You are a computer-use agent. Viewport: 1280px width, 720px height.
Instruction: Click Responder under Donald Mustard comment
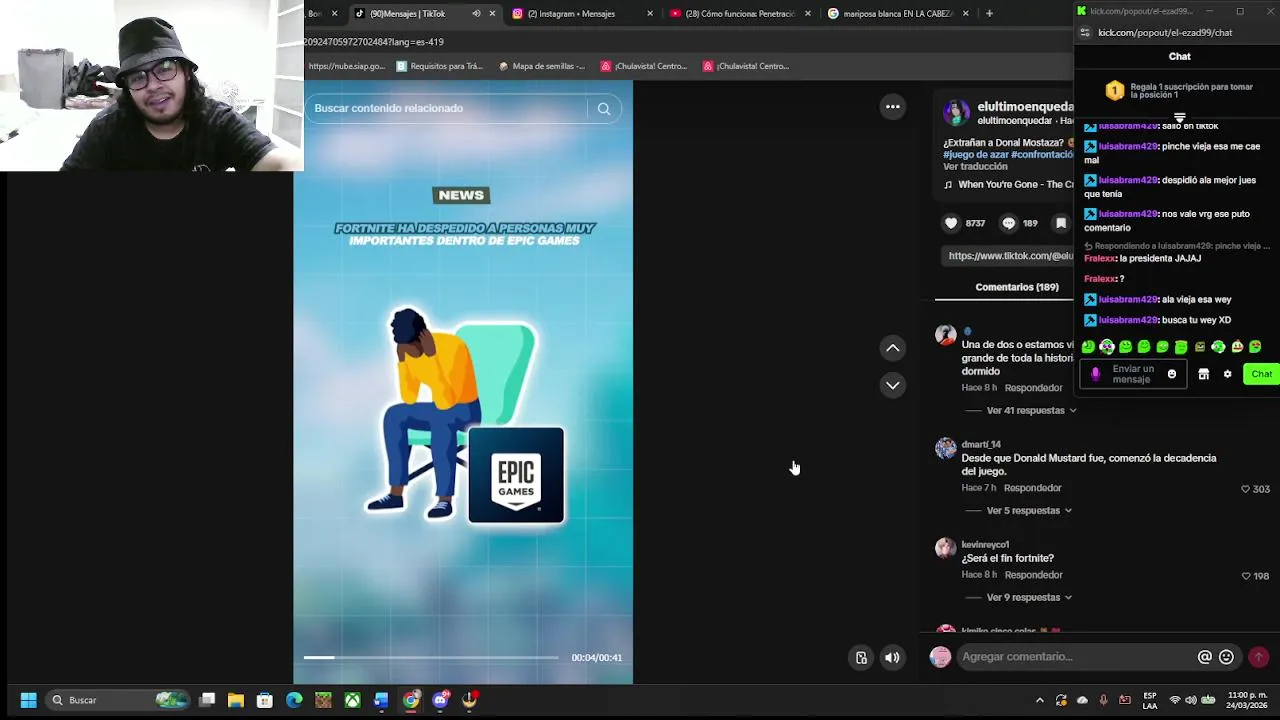point(1032,488)
